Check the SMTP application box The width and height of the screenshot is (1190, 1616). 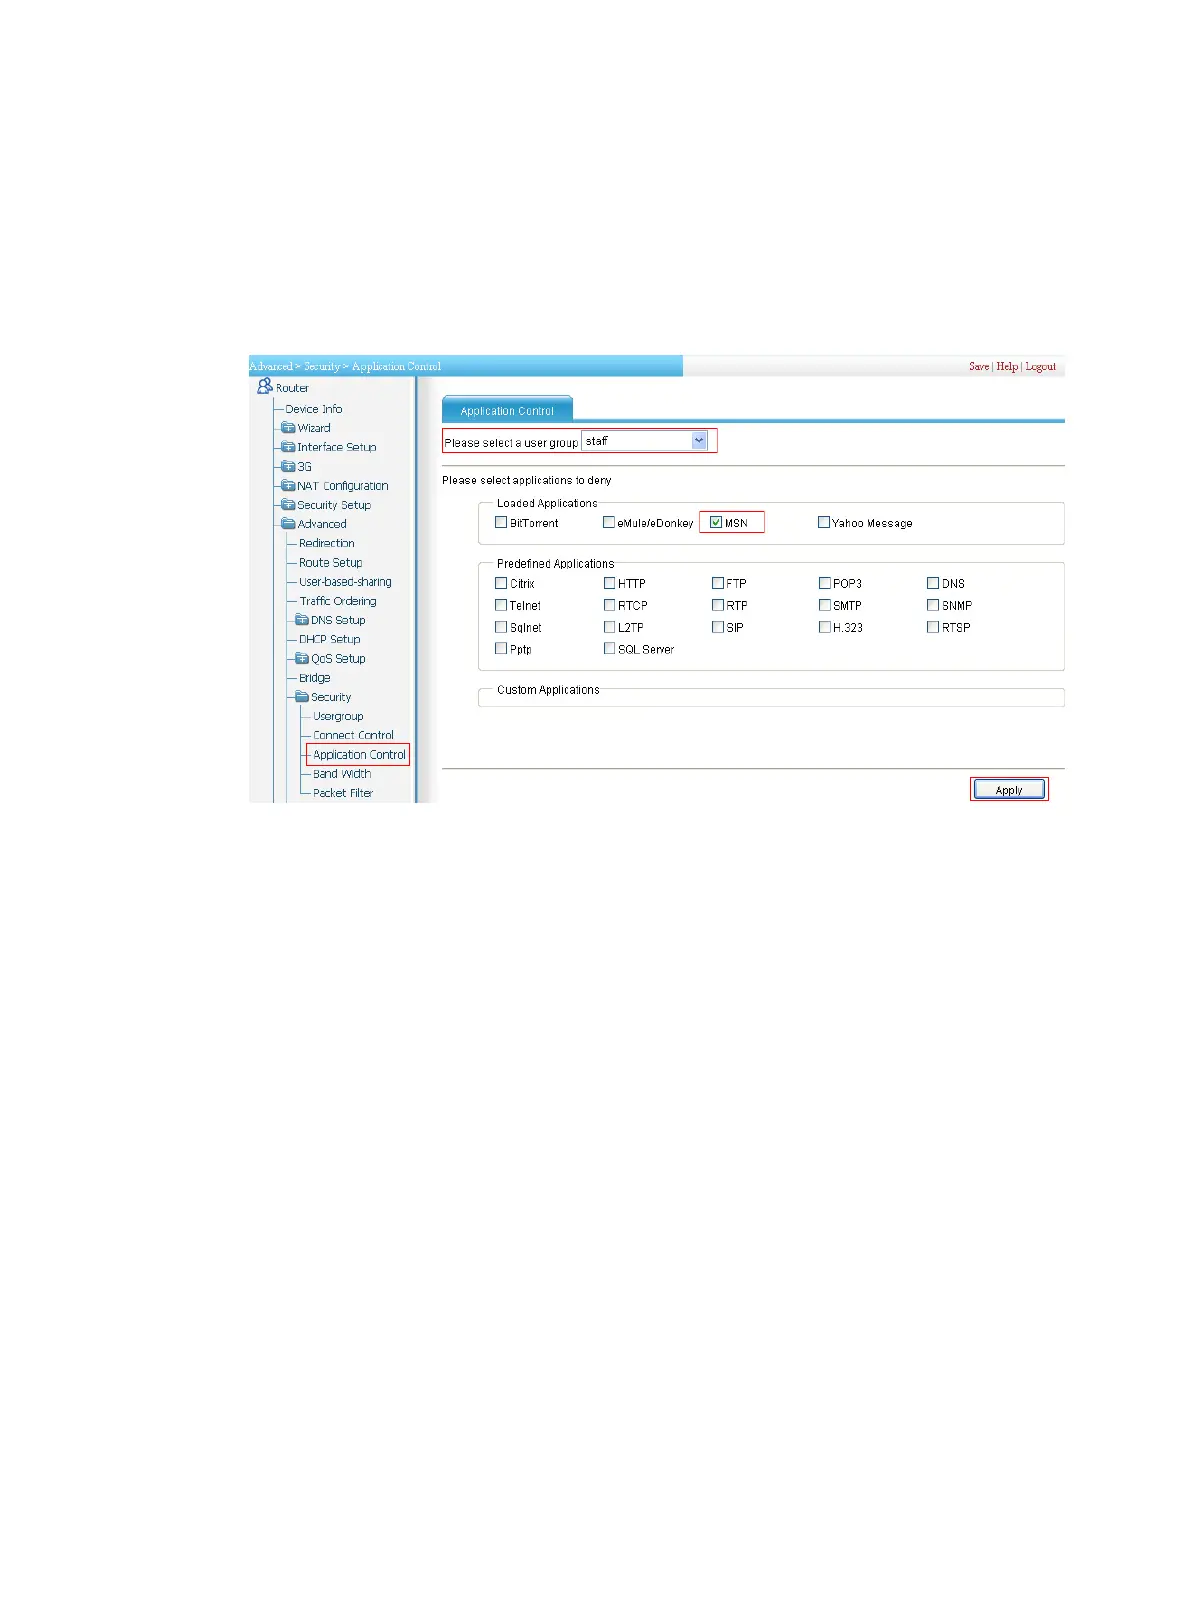(825, 605)
